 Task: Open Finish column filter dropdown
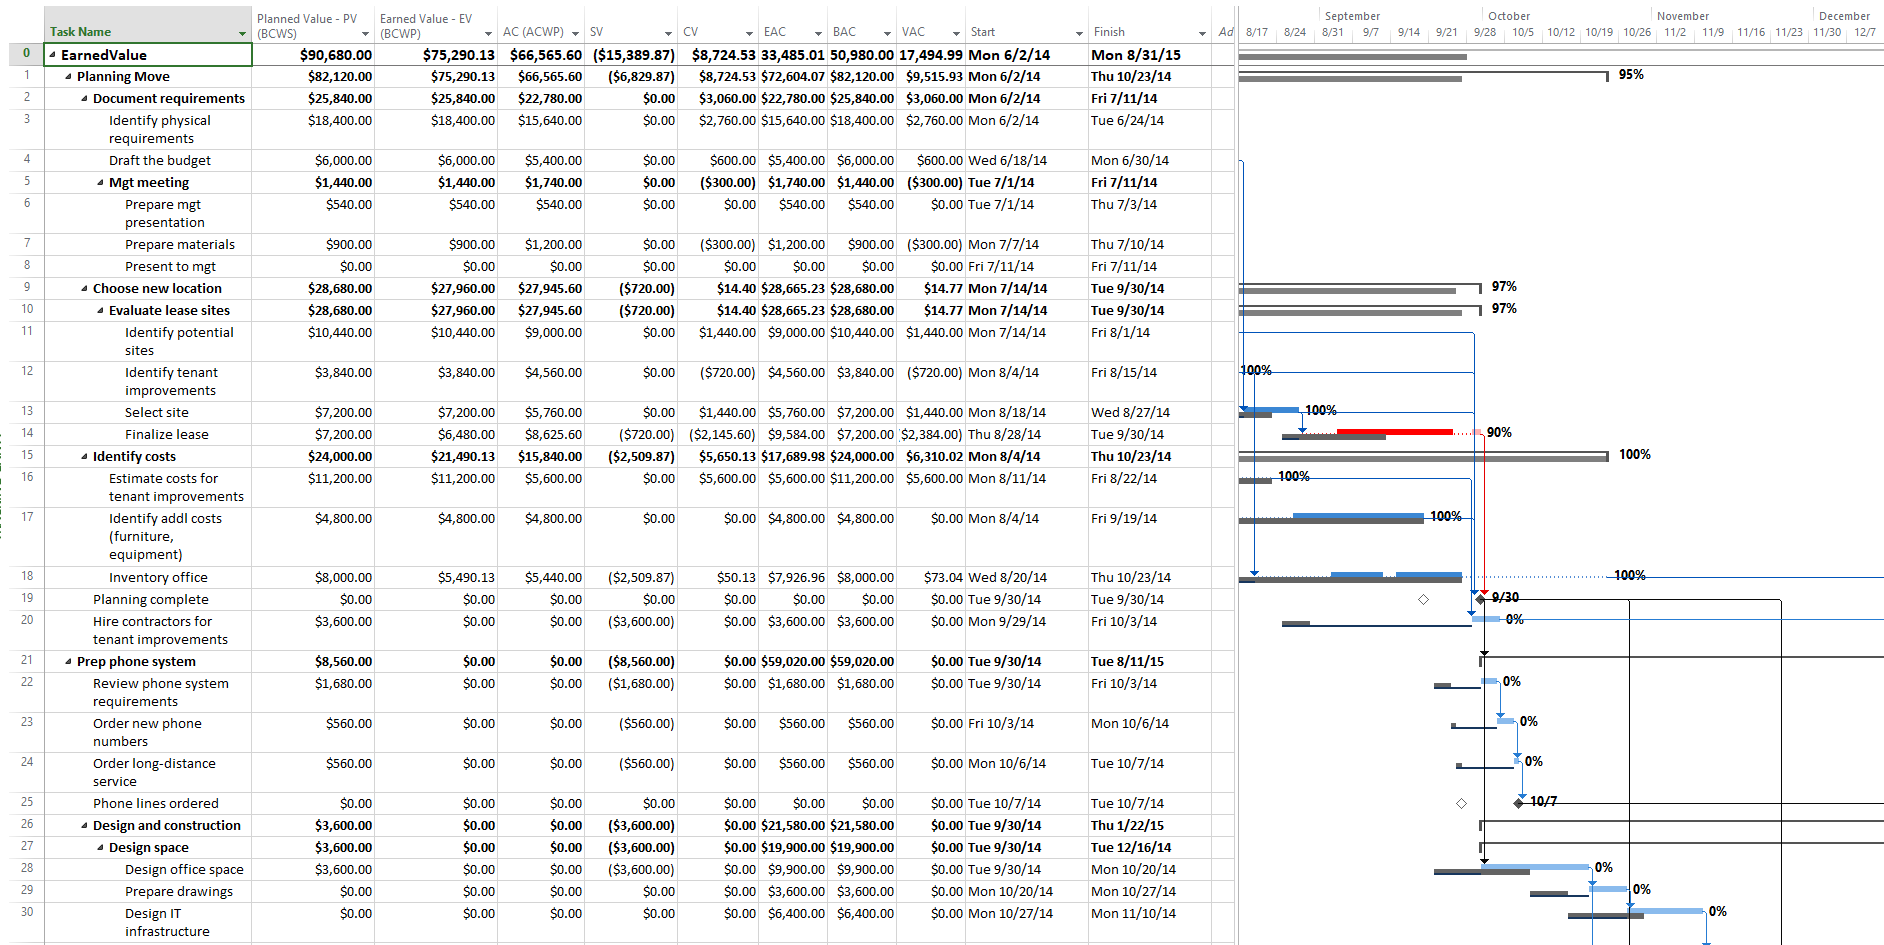[1202, 34]
